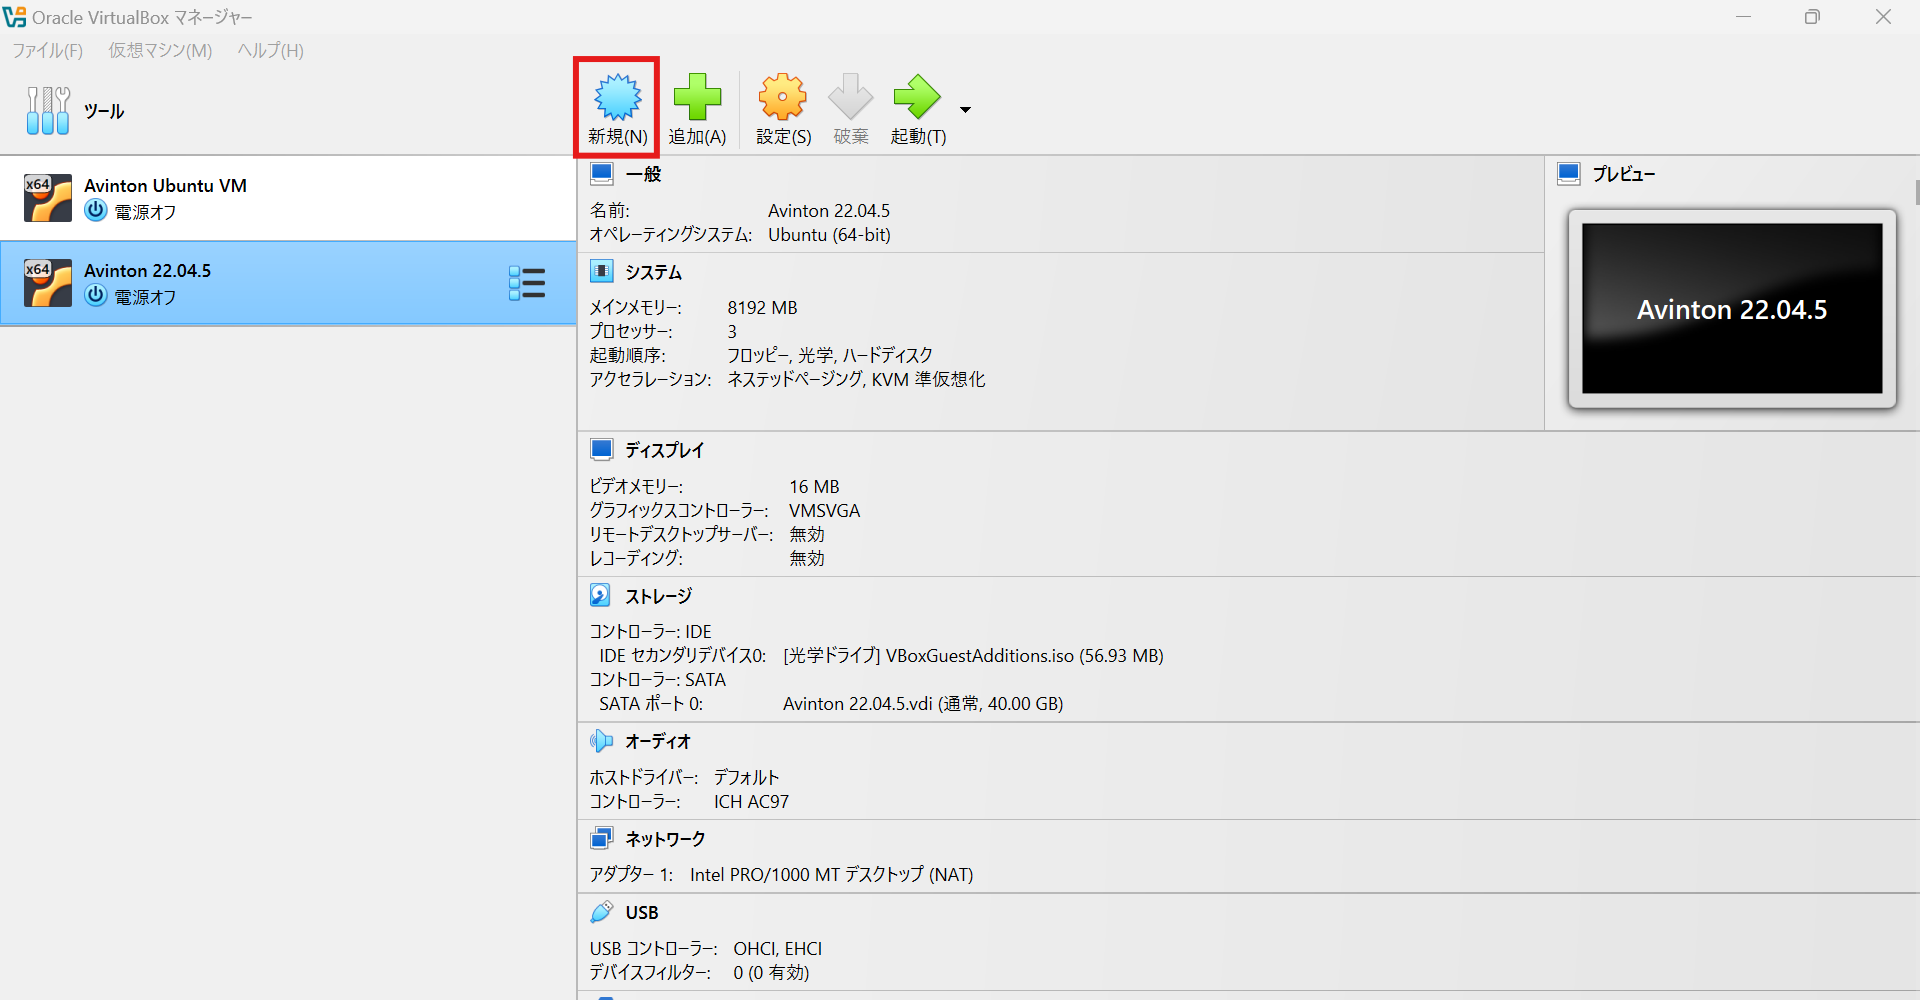Screen dimensions: 1920x1000
Task: Click the ストレージ disk icon
Action: point(600,595)
